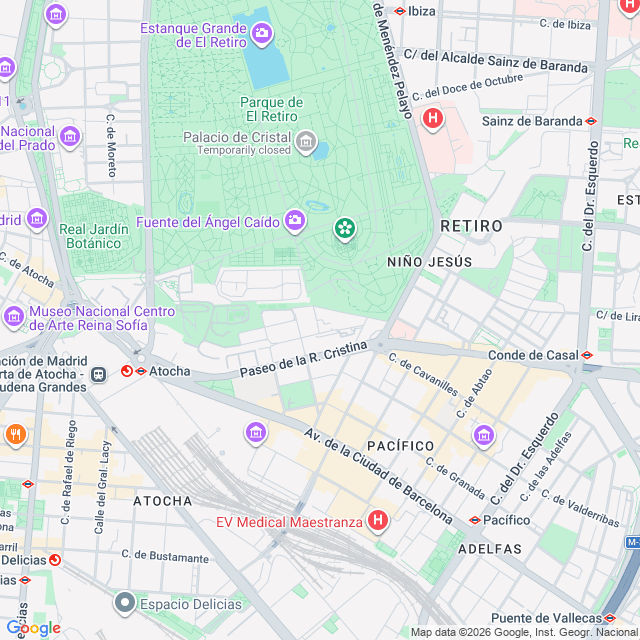Click the hospital marker near Sainz de Baranda
640x640 pixels.
[433, 119]
